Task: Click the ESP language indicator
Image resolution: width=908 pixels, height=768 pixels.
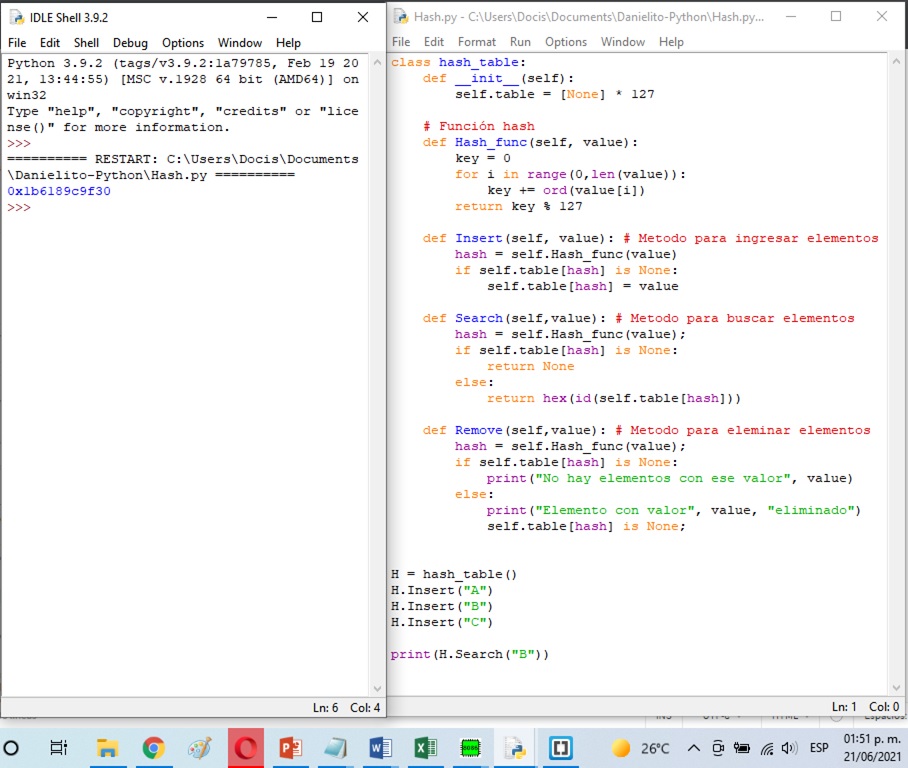Action: pos(819,748)
